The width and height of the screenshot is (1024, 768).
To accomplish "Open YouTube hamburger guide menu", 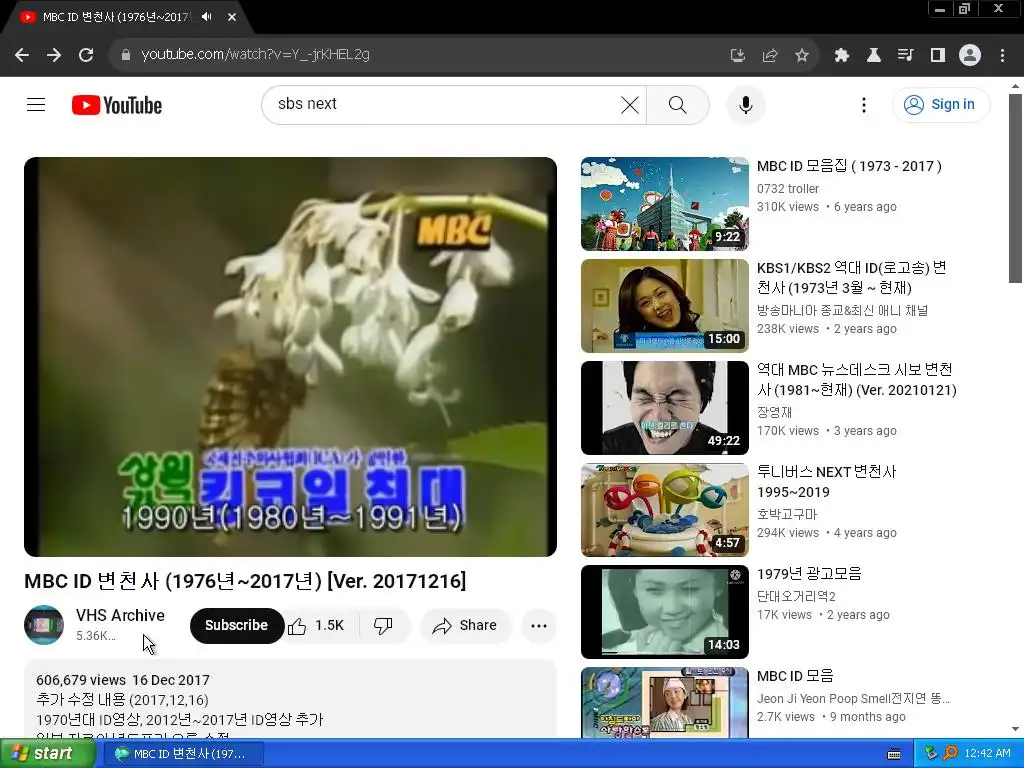I will [36, 104].
